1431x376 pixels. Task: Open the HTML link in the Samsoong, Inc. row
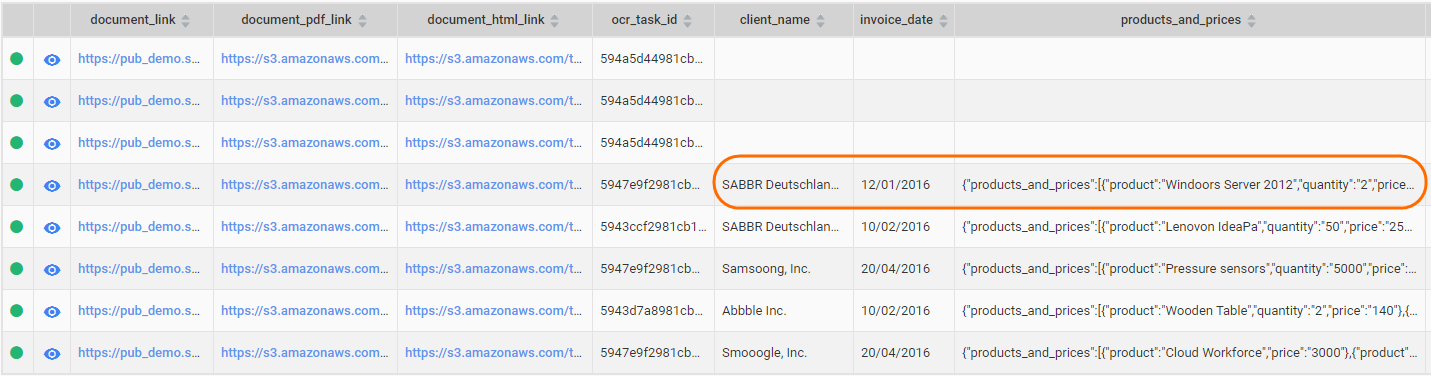tap(494, 269)
